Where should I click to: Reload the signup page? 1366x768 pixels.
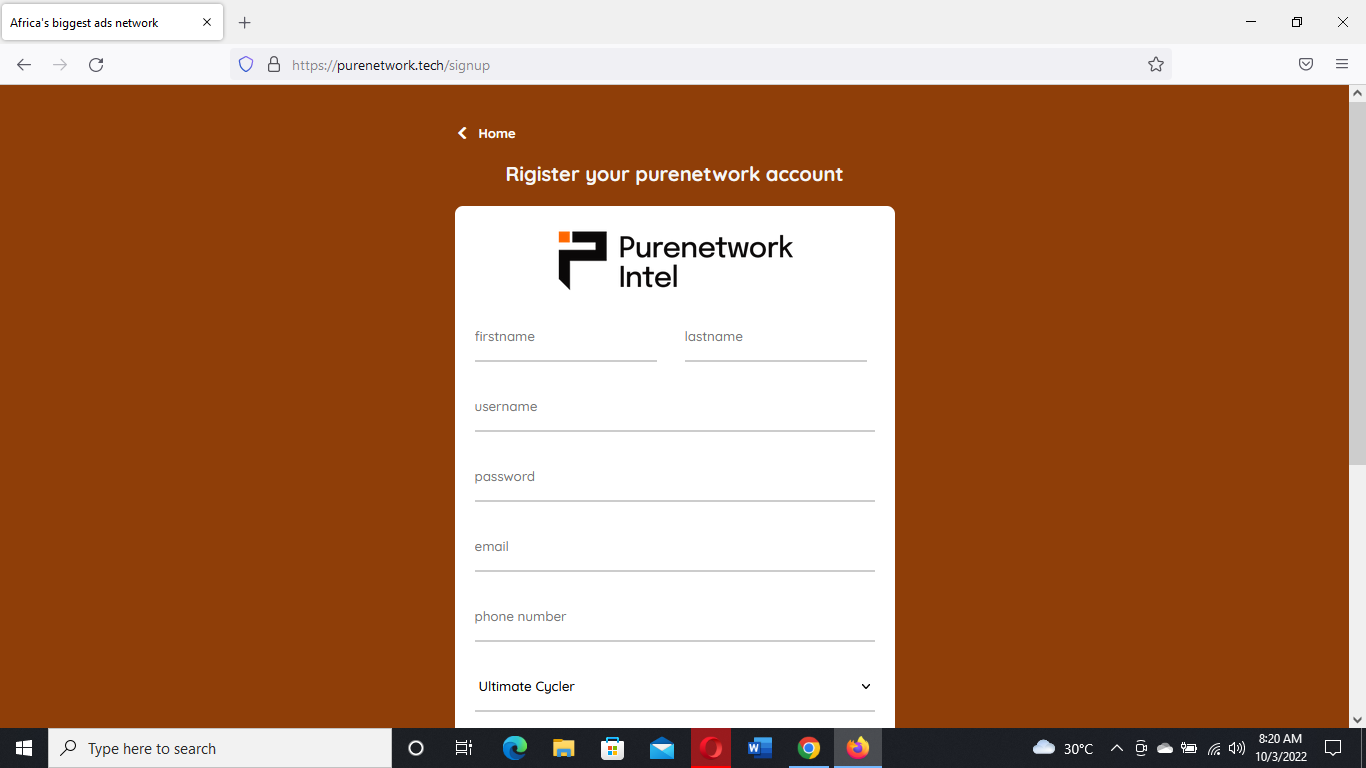pos(96,64)
